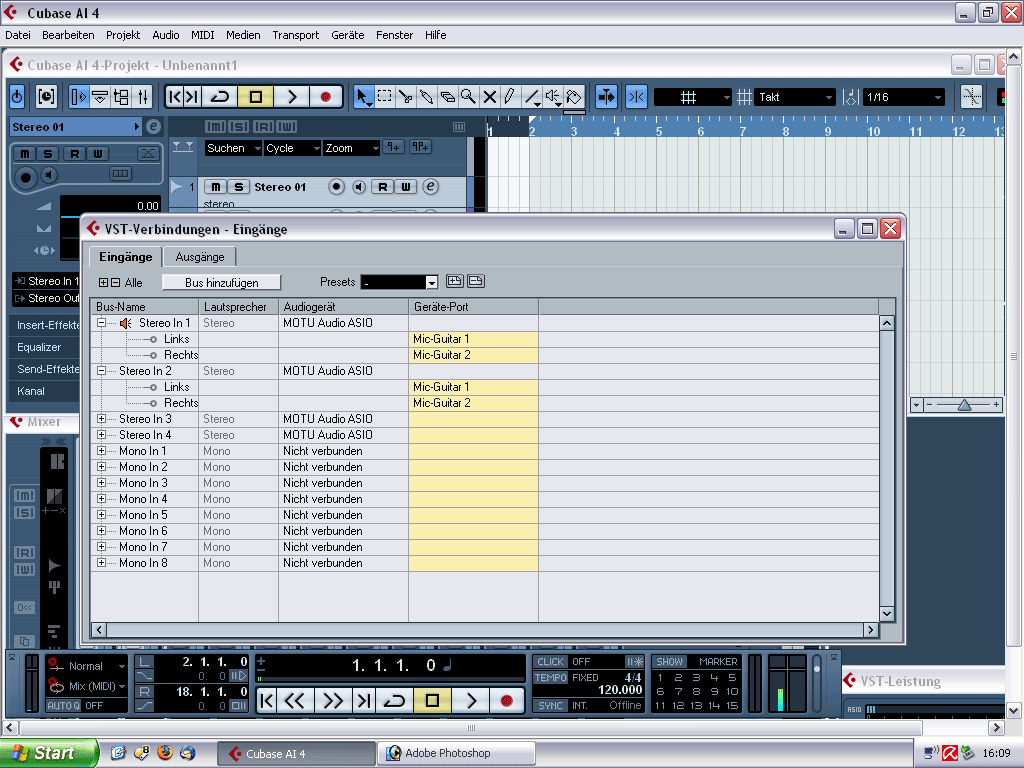Open the Suchen dropdown in track list
The height and width of the screenshot is (768, 1024).
pos(233,148)
